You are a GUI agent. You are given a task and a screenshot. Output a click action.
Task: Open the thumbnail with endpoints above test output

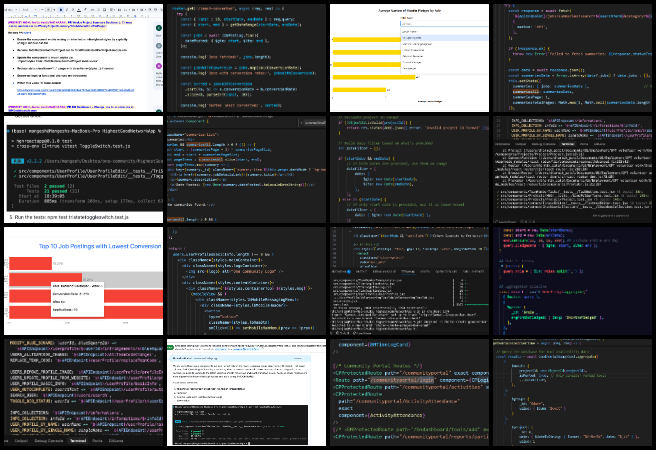pos(572,169)
